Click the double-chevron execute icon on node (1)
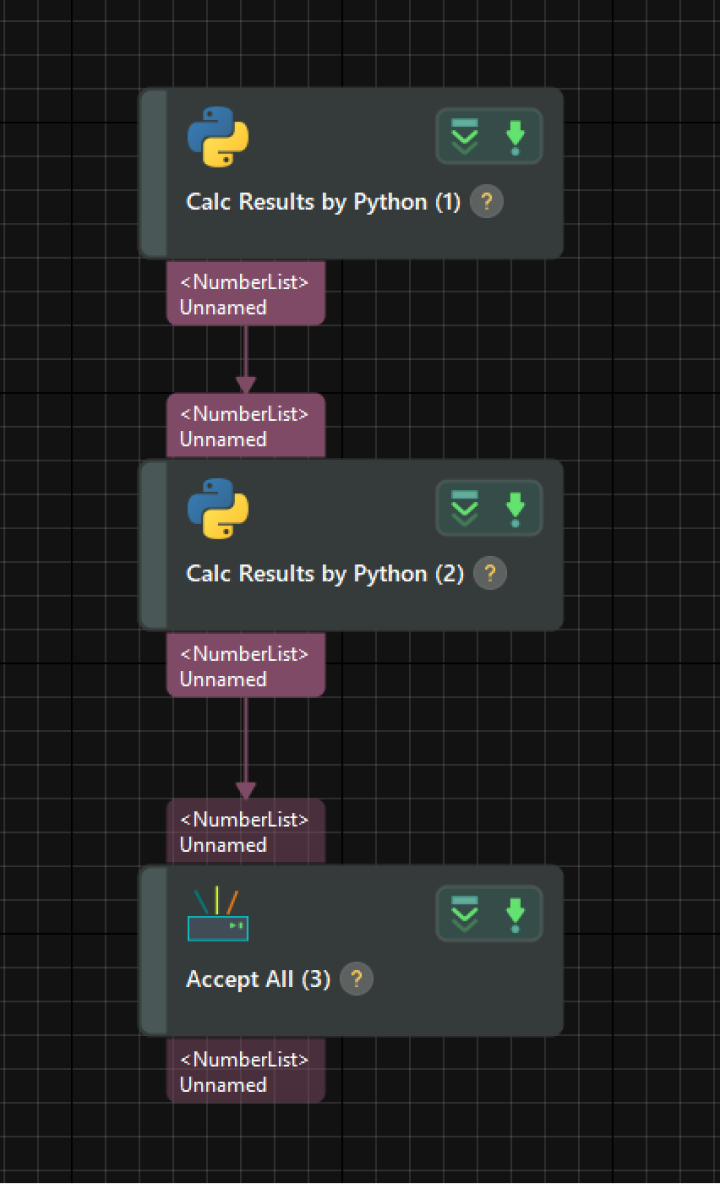 464,136
